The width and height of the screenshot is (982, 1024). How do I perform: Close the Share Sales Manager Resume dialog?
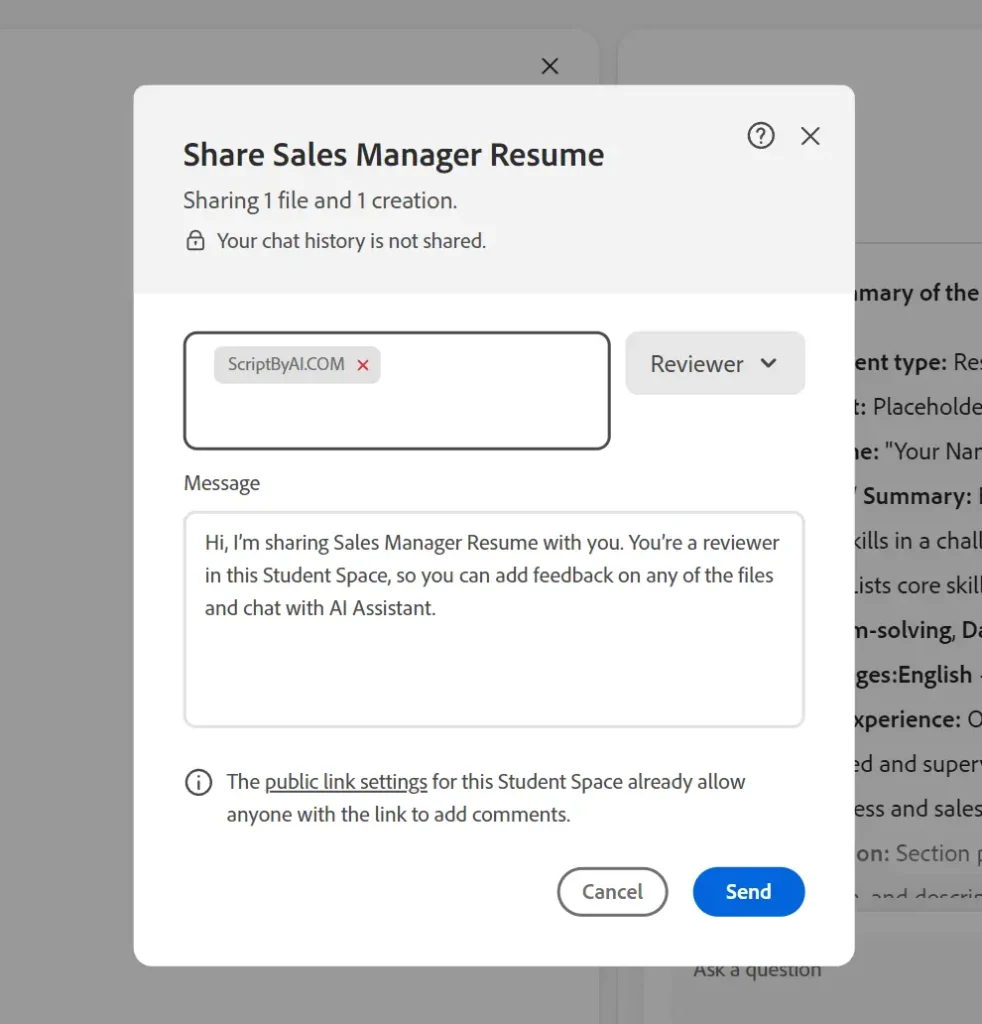(810, 136)
